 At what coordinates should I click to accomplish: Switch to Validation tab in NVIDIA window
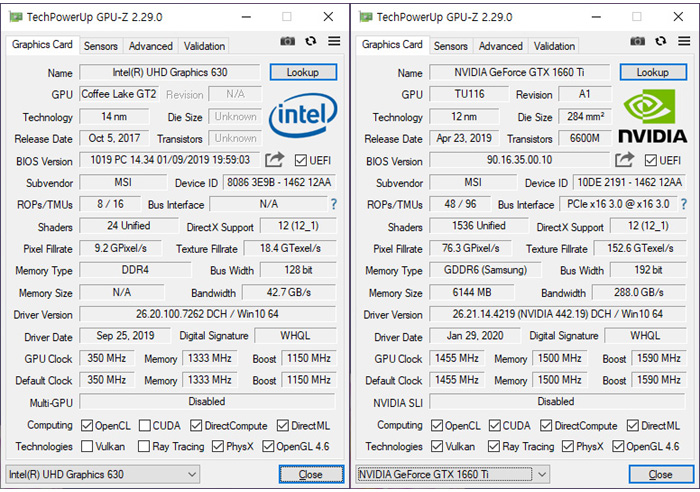coord(554,46)
